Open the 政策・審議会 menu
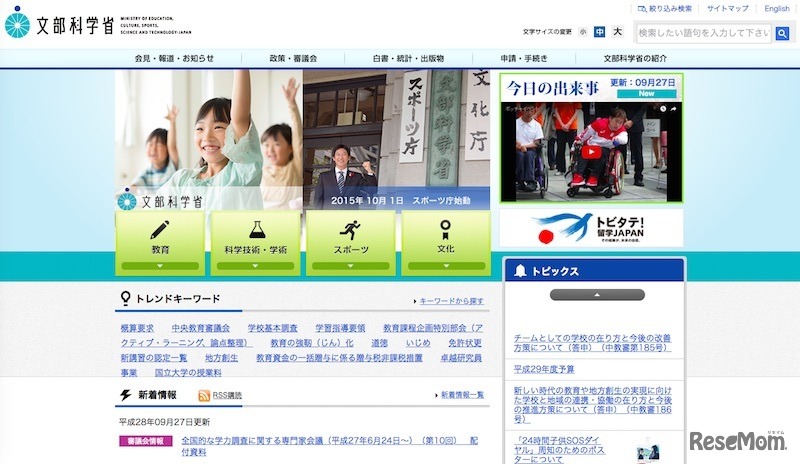Viewport: 800px width, 464px height. pyautogui.click(x=293, y=59)
